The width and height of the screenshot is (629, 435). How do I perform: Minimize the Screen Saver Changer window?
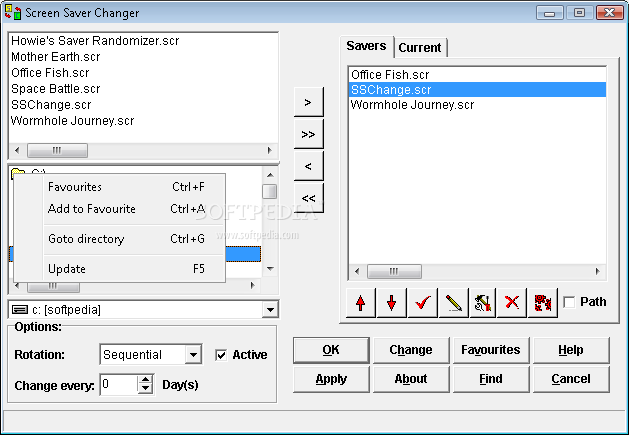549,12
